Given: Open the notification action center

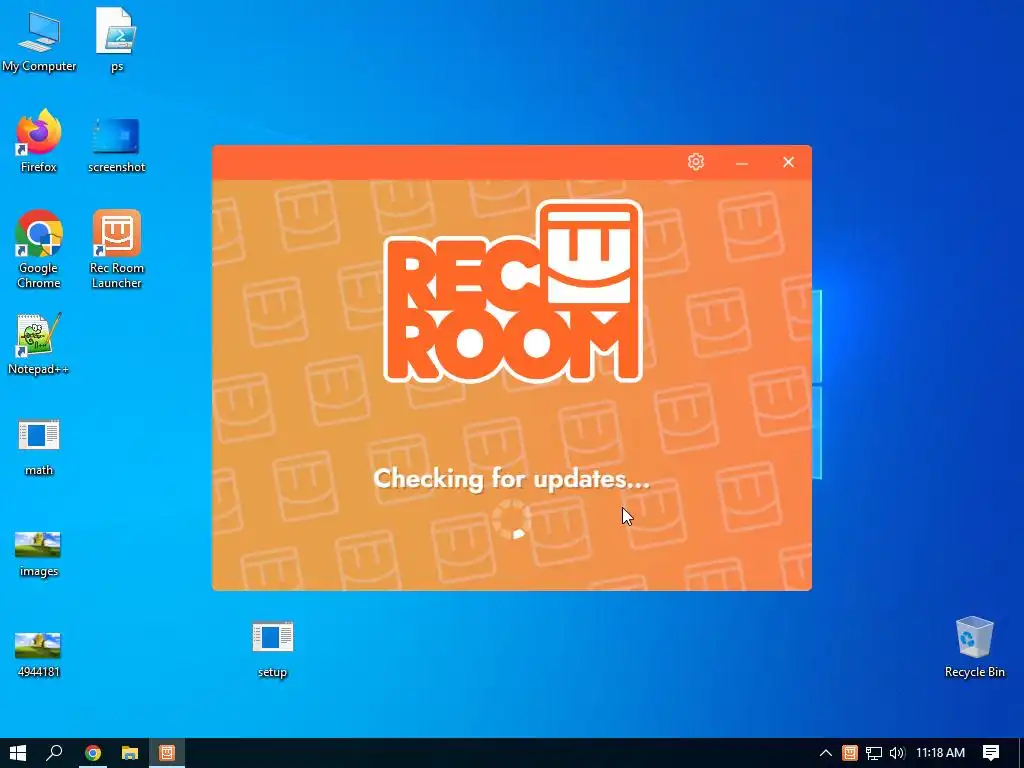Looking at the screenshot, I should tap(991, 753).
